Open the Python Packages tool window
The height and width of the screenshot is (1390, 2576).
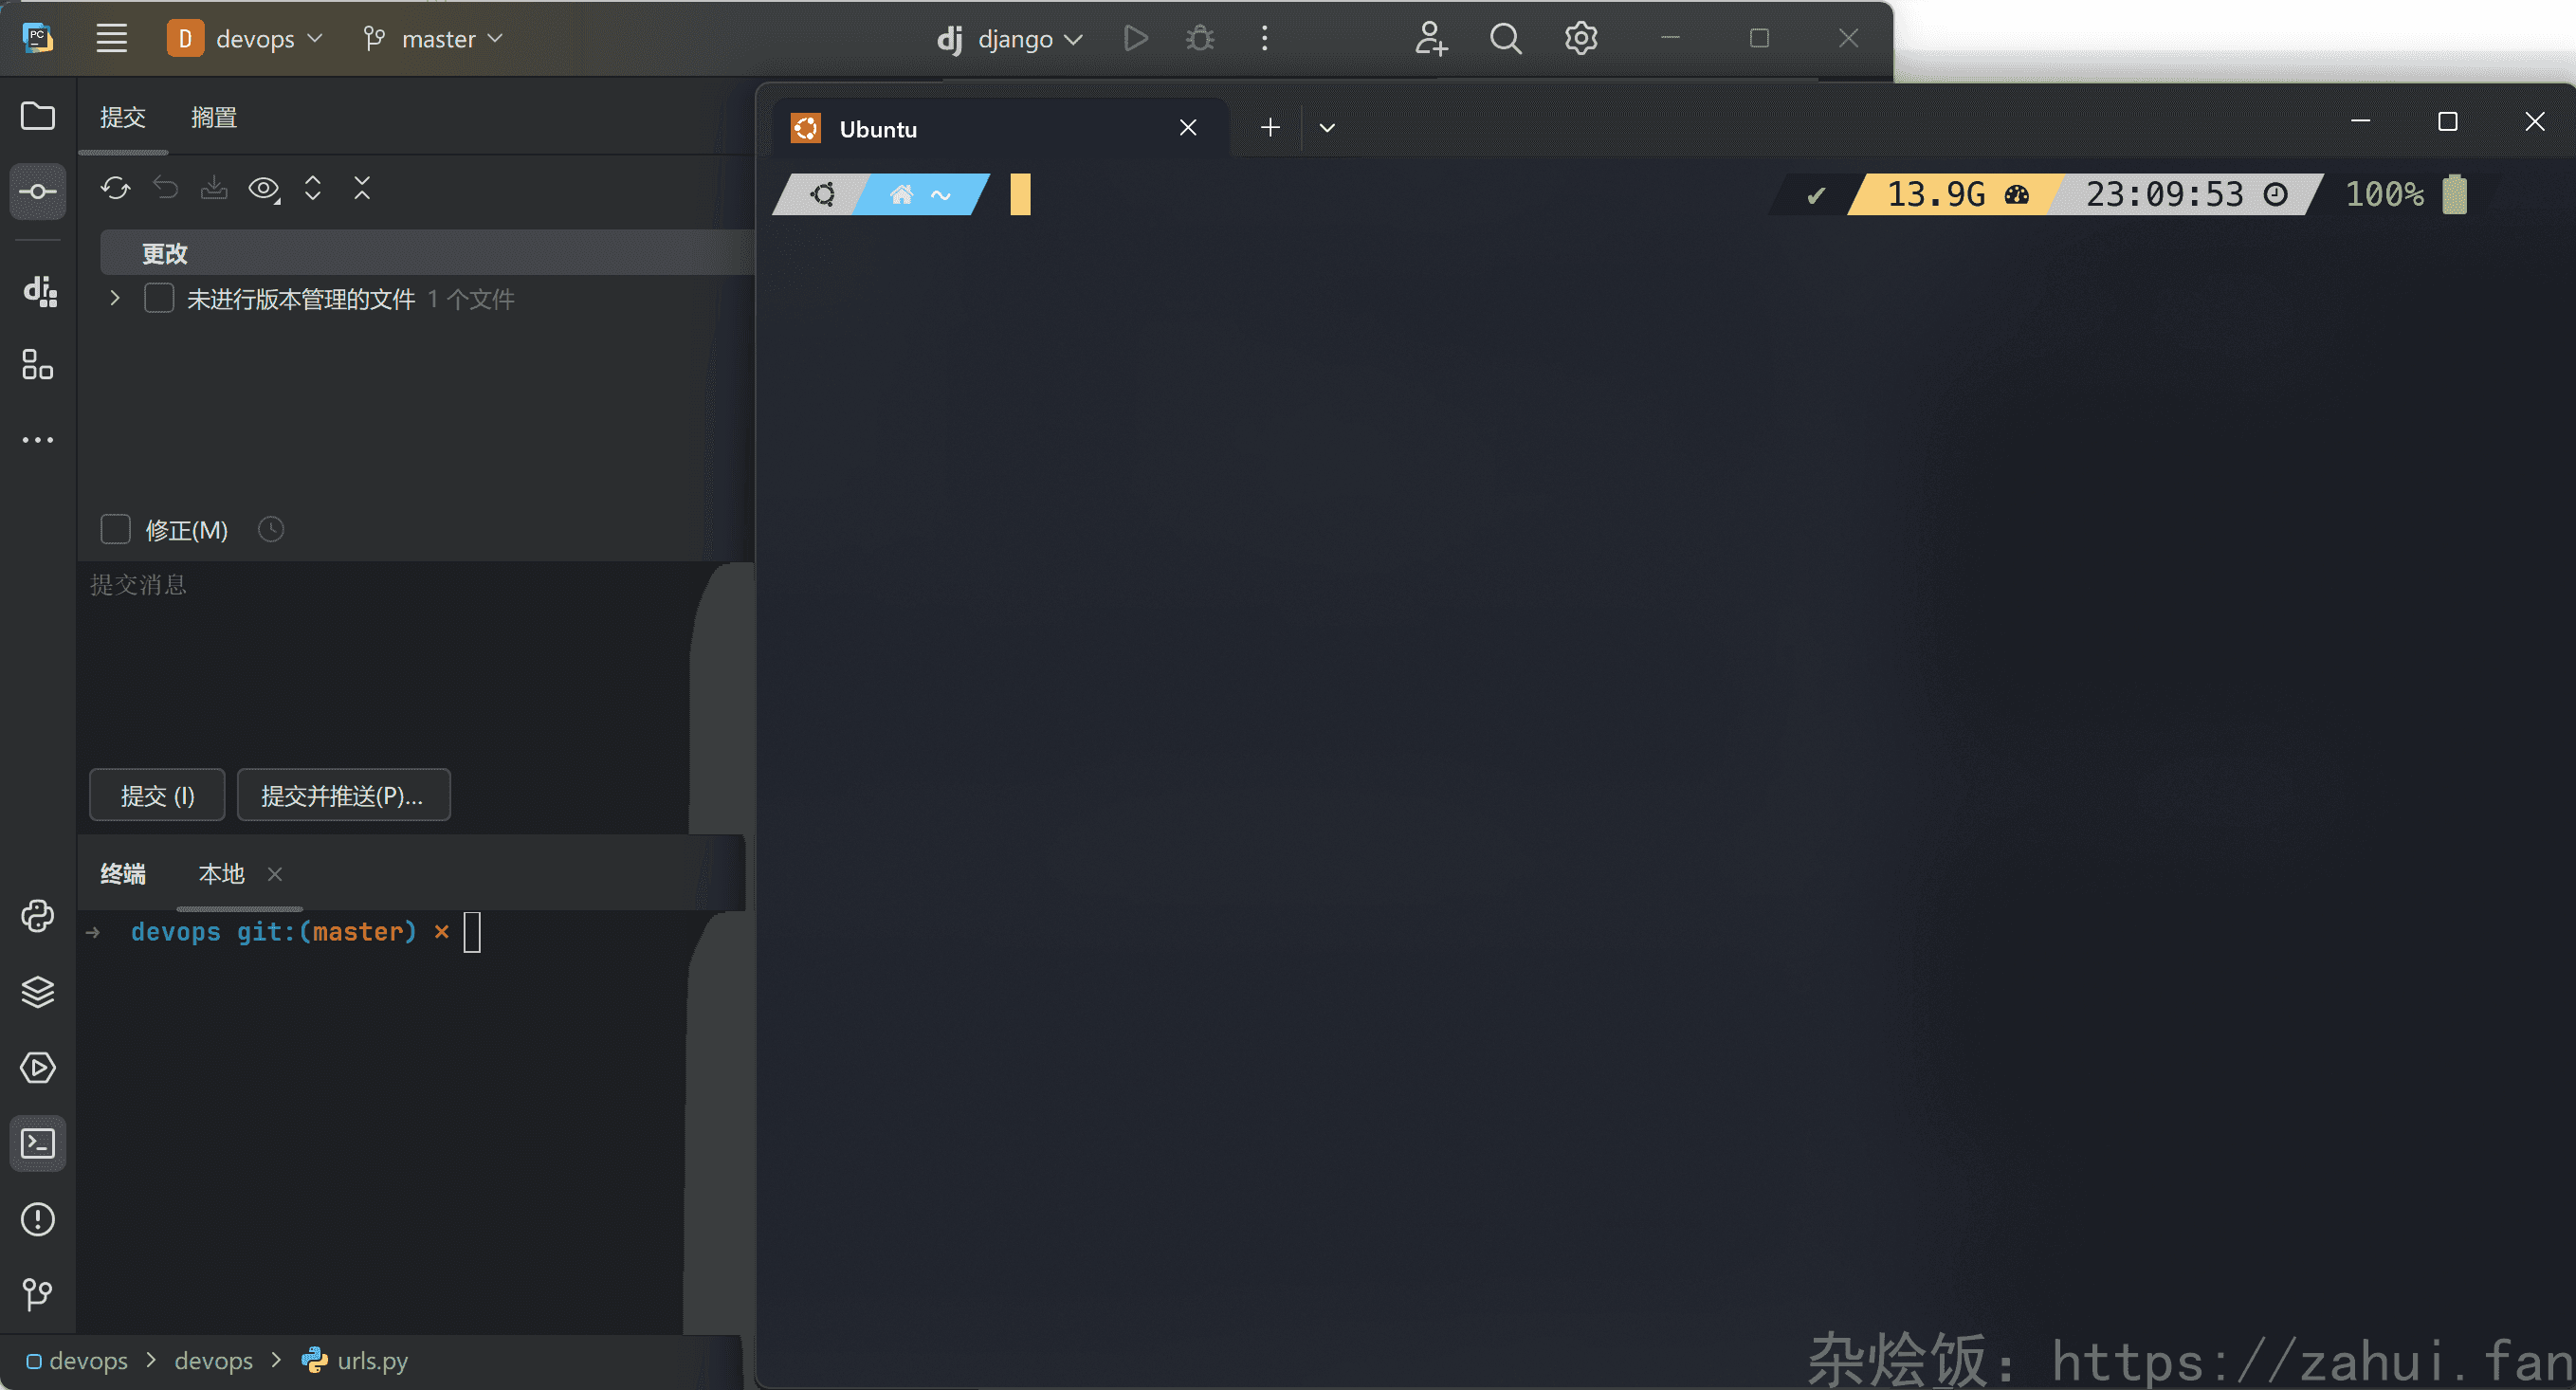point(38,992)
